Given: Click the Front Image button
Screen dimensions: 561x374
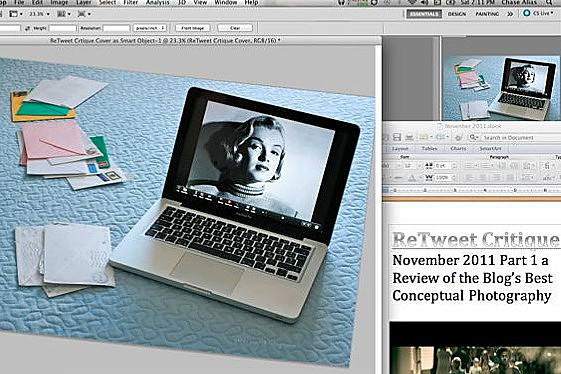Looking at the screenshot, I should click(192, 28).
